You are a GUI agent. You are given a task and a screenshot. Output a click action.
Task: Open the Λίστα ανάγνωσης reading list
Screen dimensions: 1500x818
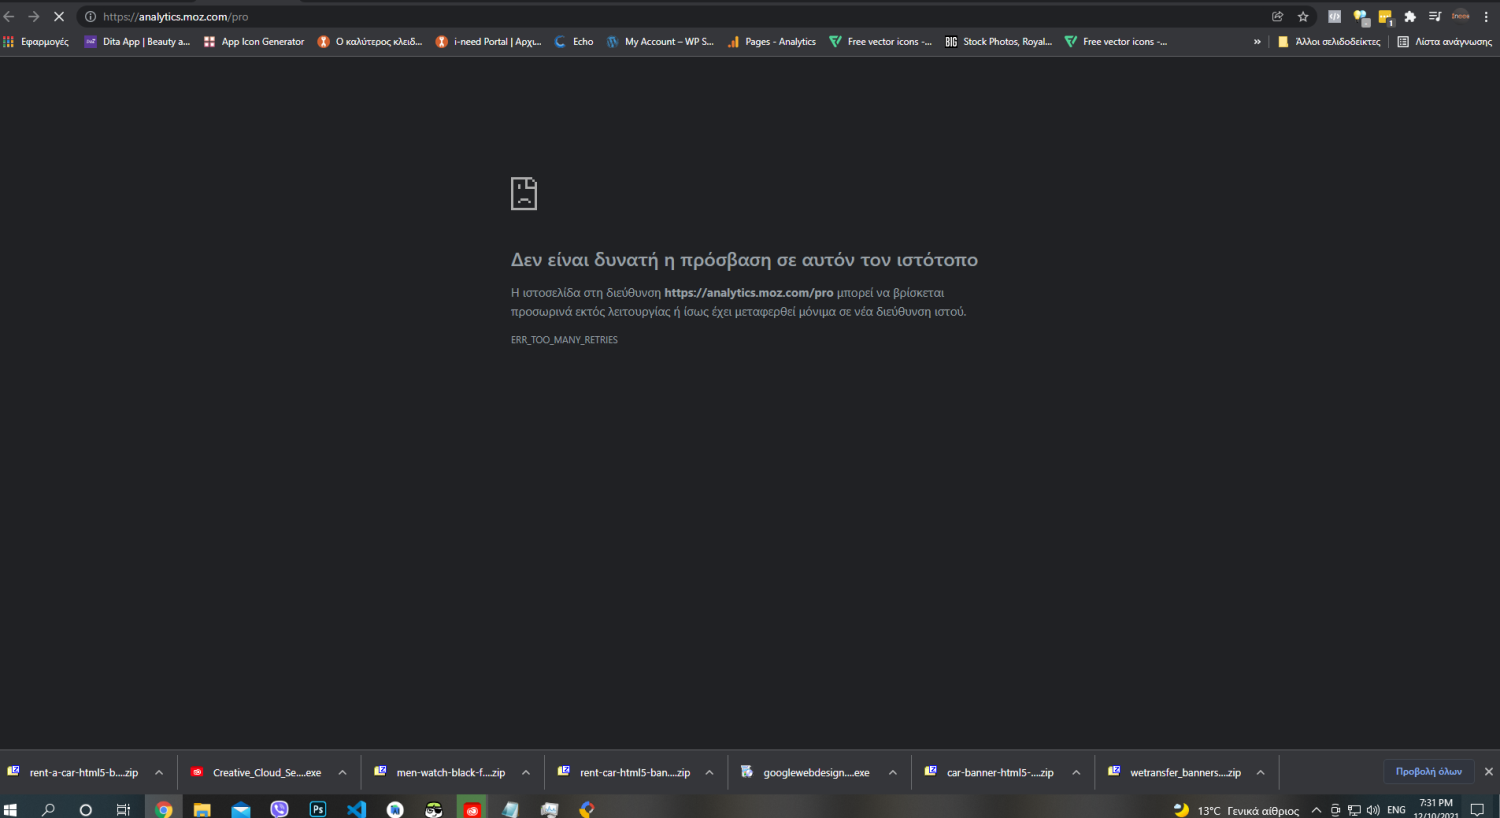(x=1444, y=42)
